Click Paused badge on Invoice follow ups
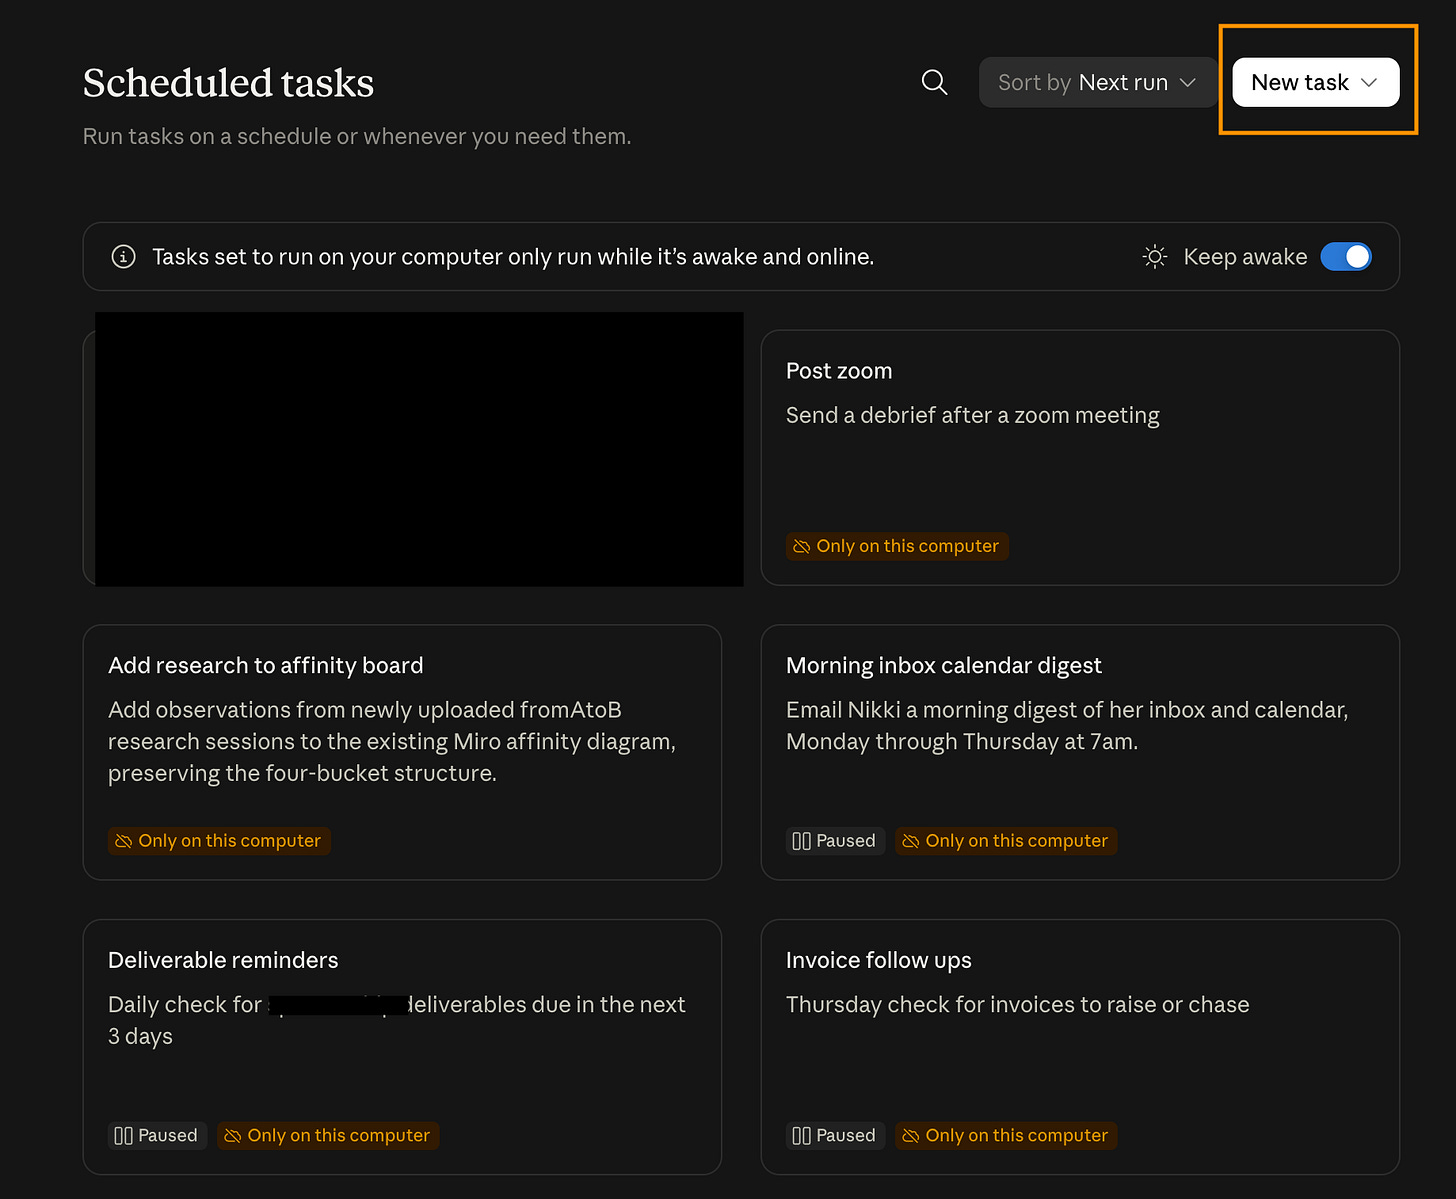This screenshot has width=1456, height=1199. pyautogui.click(x=835, y=1135)
